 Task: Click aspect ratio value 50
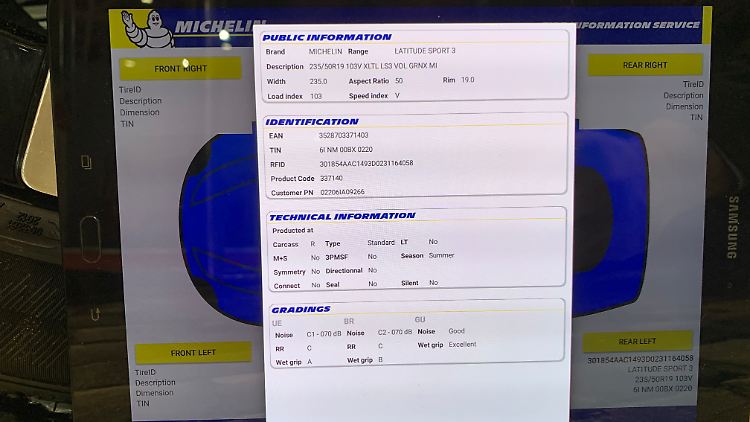coord(399,81)
